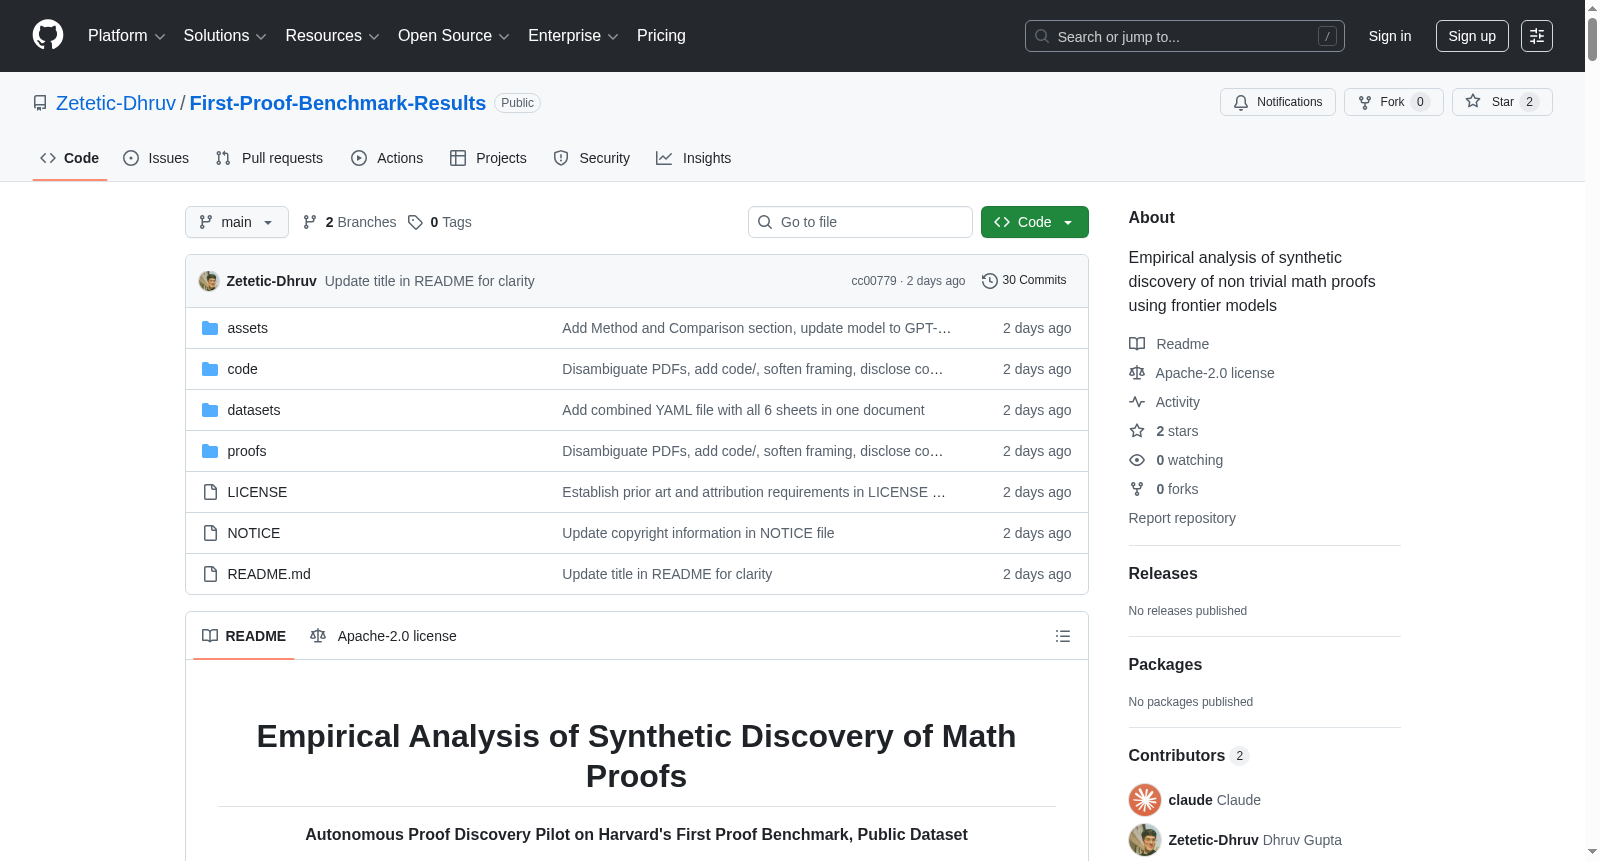The image size is (1600, 861).
Task: Open commit hash cc00779
Action: tap(874, 281)
